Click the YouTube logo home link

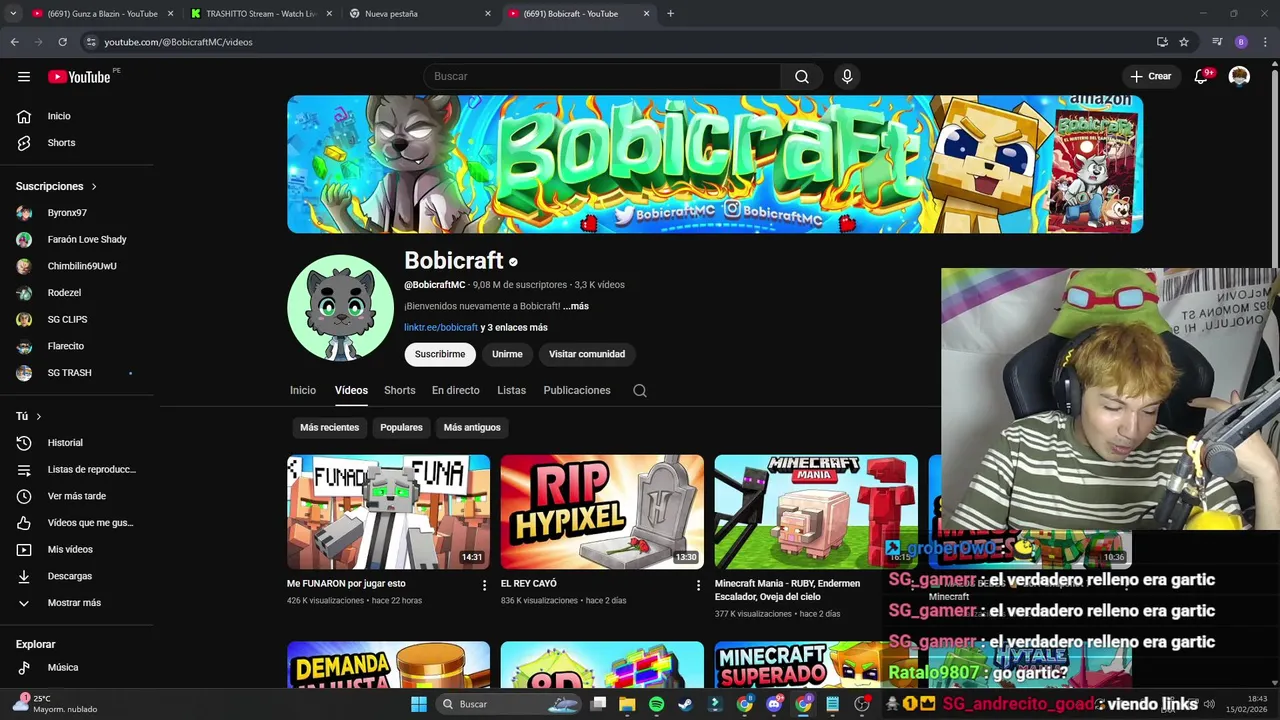tap(79, 77)
